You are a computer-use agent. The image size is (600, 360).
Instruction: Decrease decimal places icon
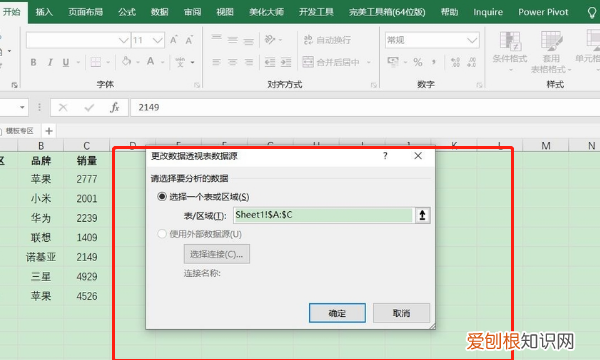pyautogui.click(x=472, y=62)
